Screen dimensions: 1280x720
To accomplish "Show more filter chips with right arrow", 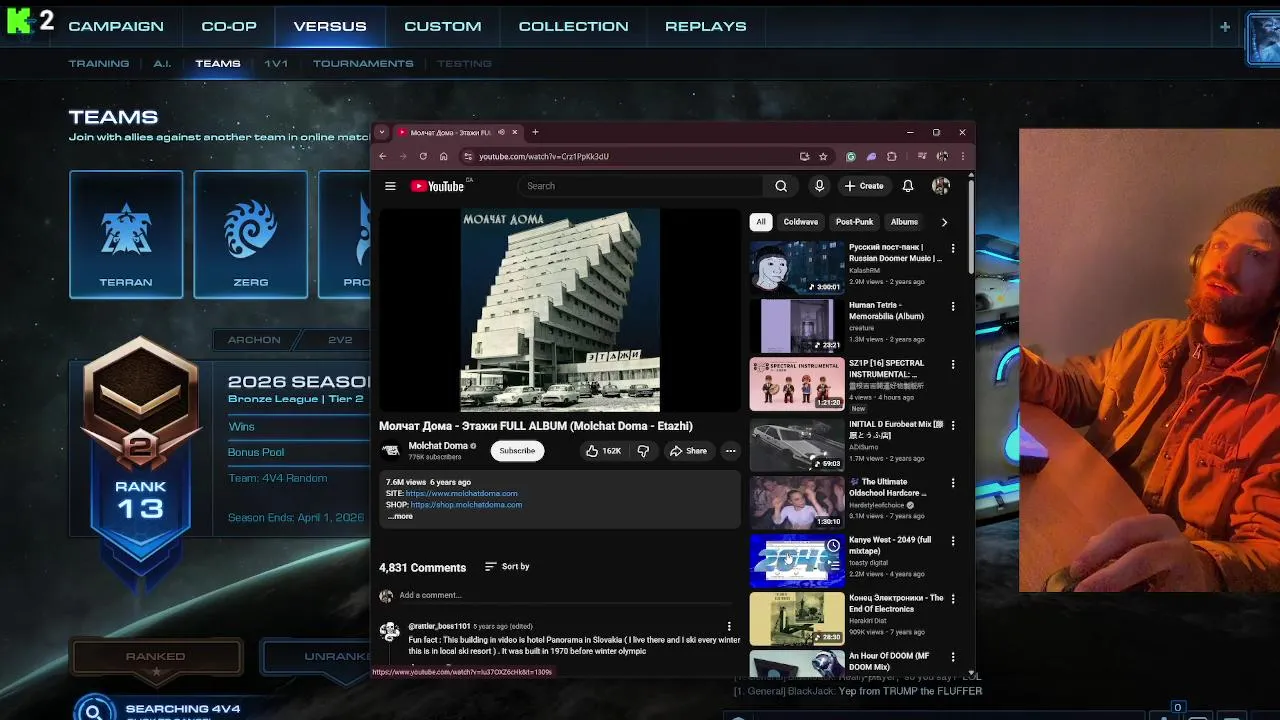I will (944, 222).
